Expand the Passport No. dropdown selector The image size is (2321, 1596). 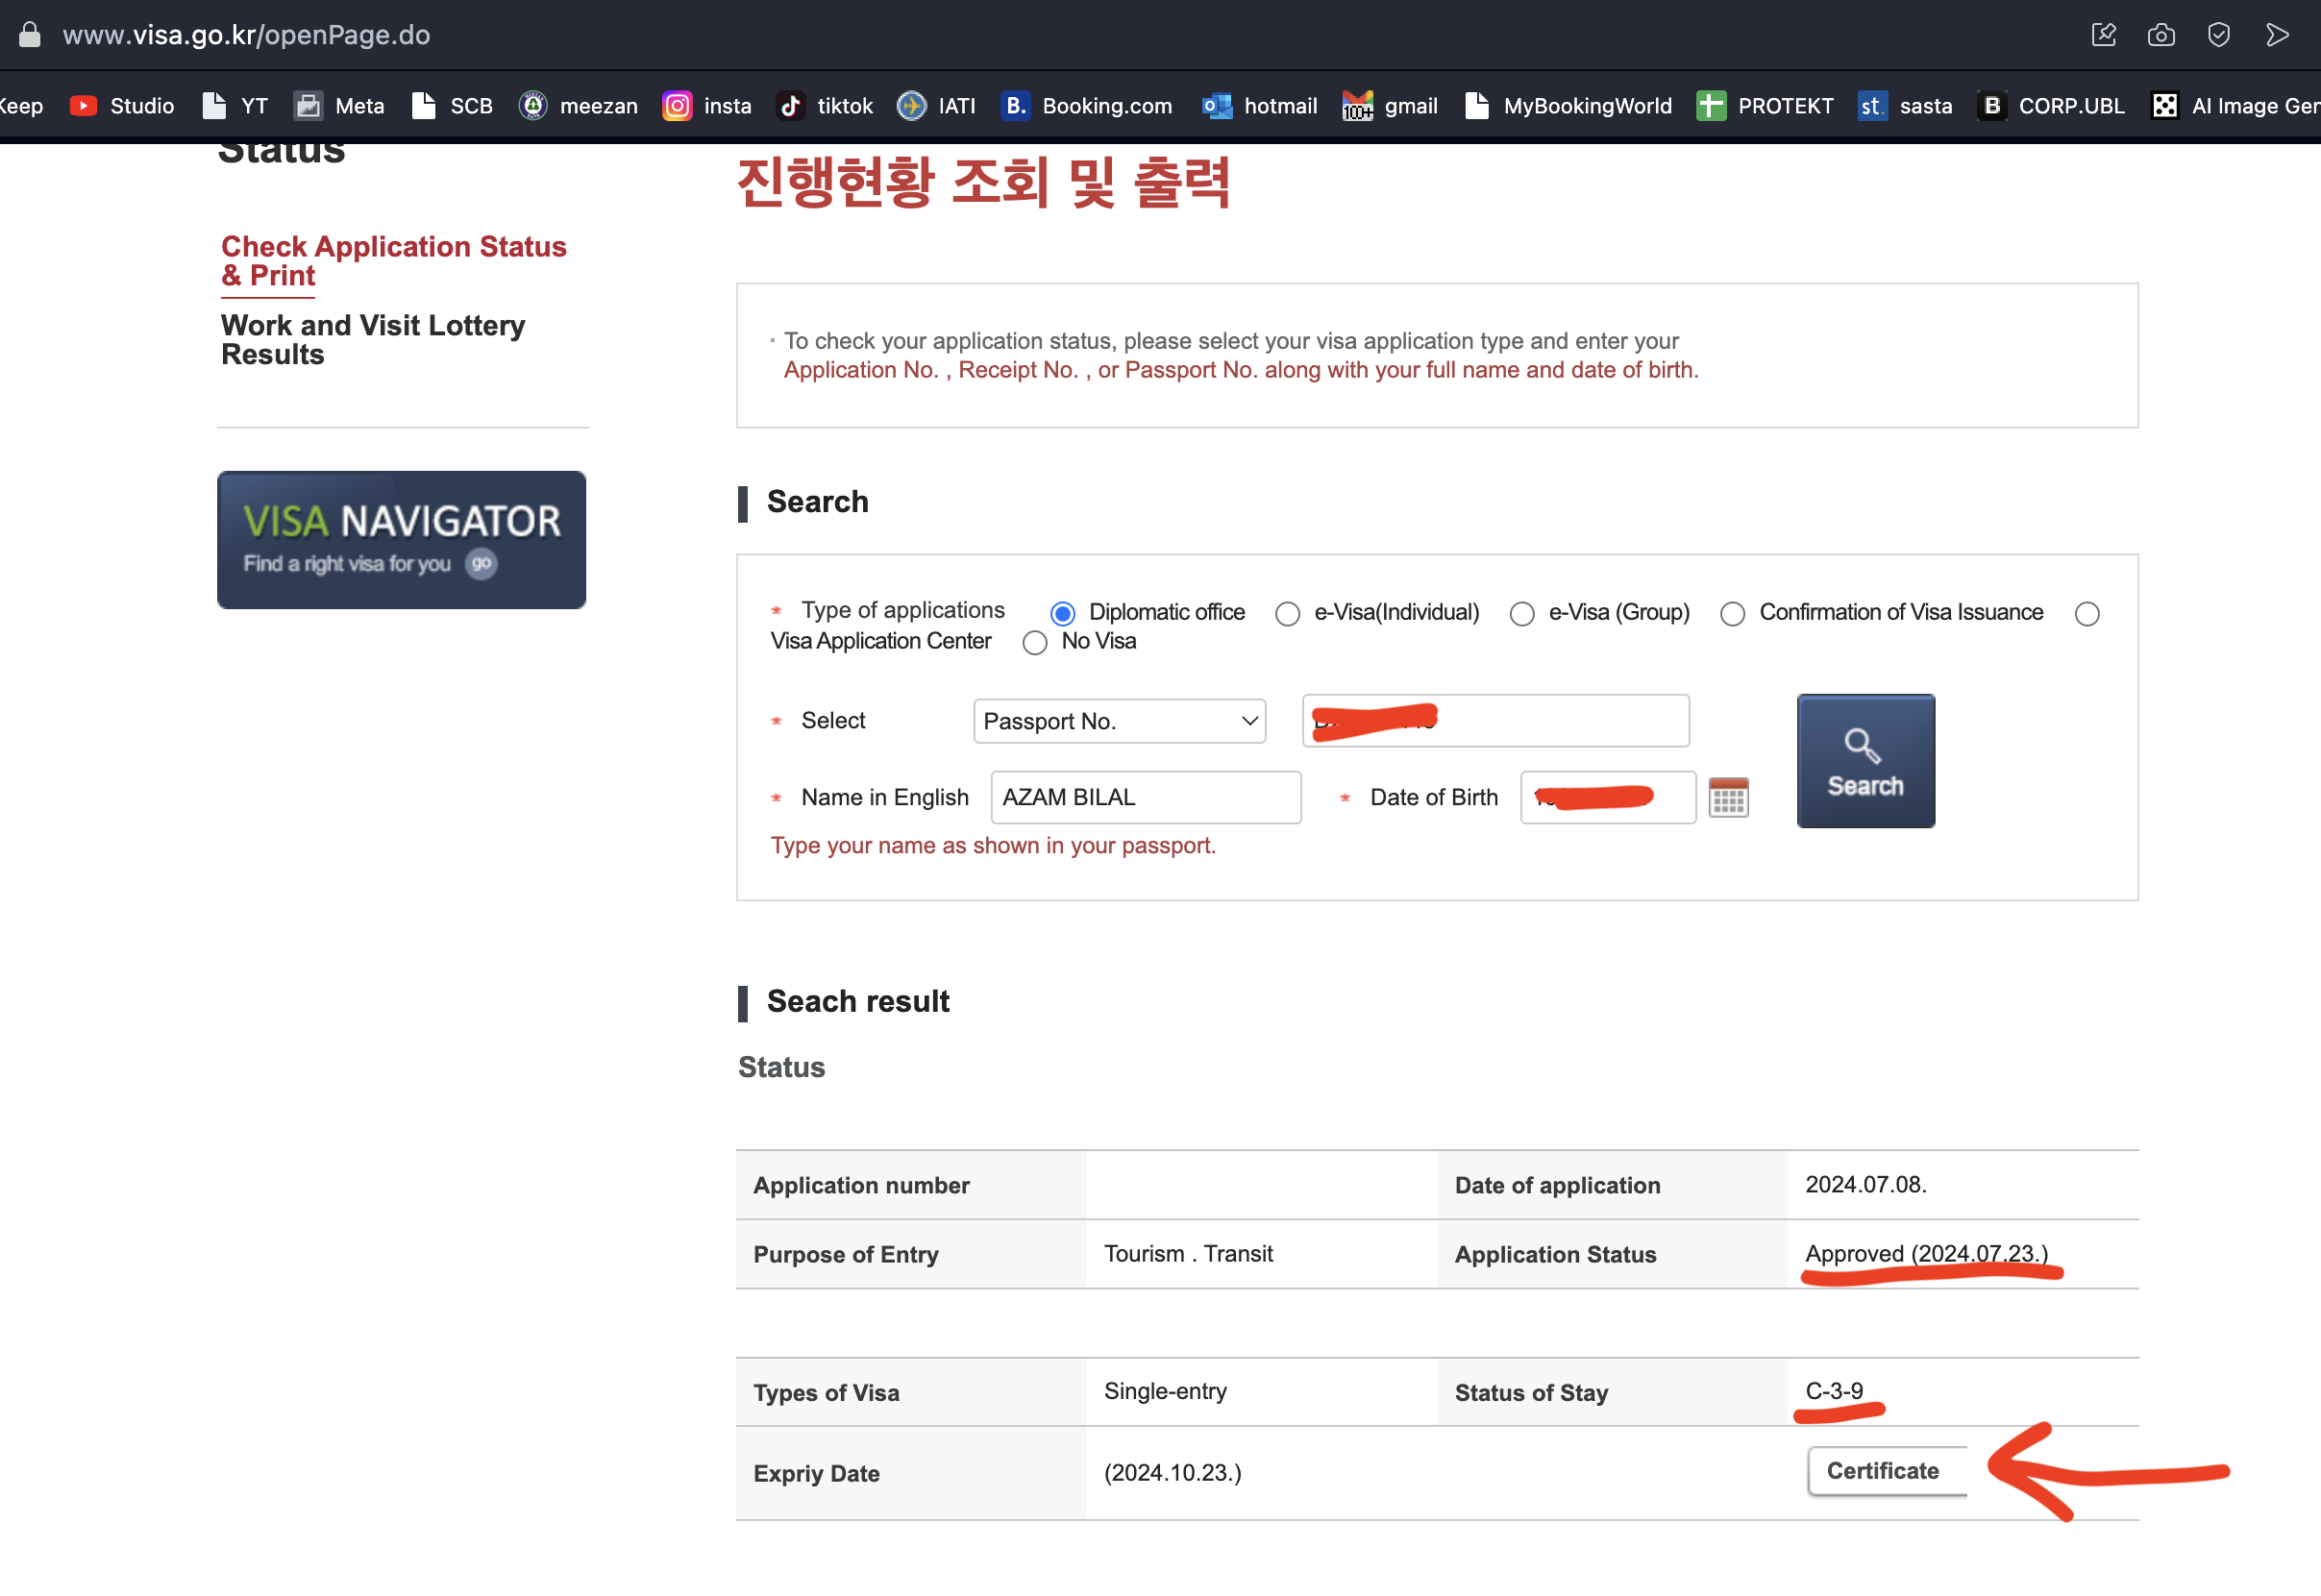[1122, 720]
